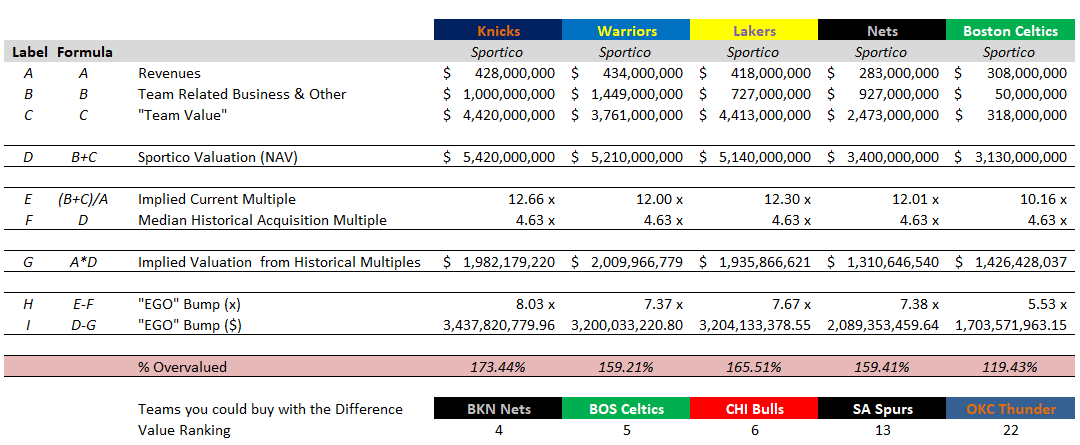
Task: Click Nets revenue 283,000,000
Action: 899,73
